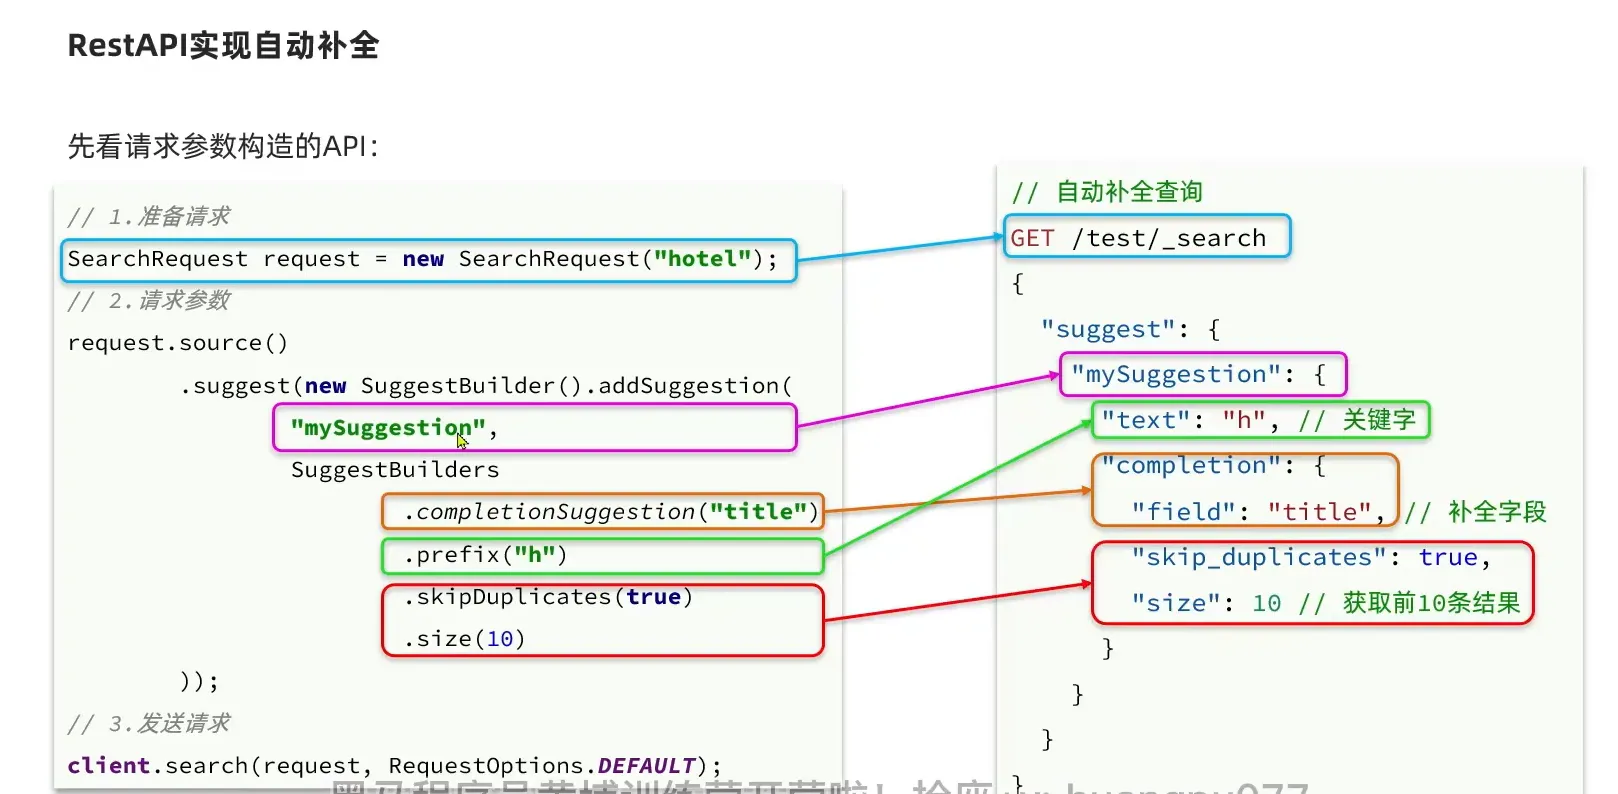
Task: Click the JSON key "completion": {
Action: tap(1214, 466)
